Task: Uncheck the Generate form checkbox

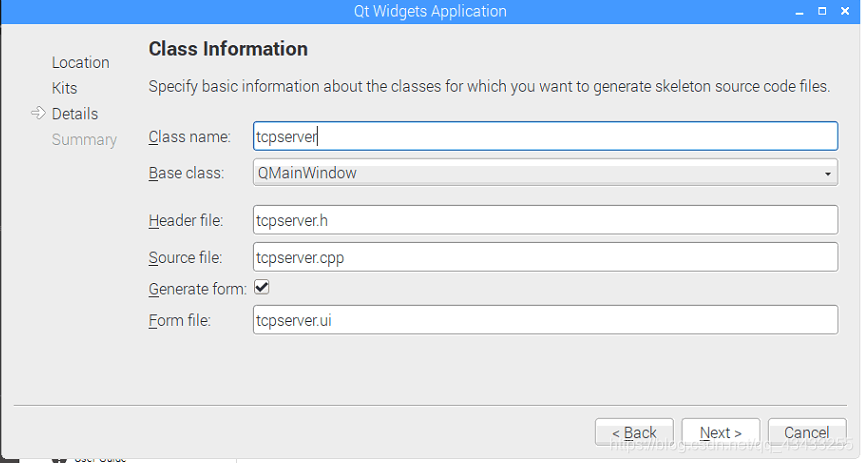Action: click(x=261, y=287)
